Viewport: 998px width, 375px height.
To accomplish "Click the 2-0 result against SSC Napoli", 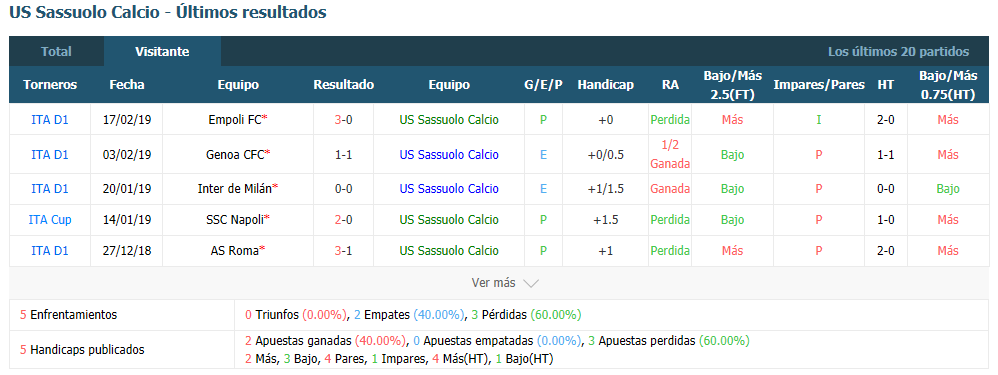I will coord(344,220).
